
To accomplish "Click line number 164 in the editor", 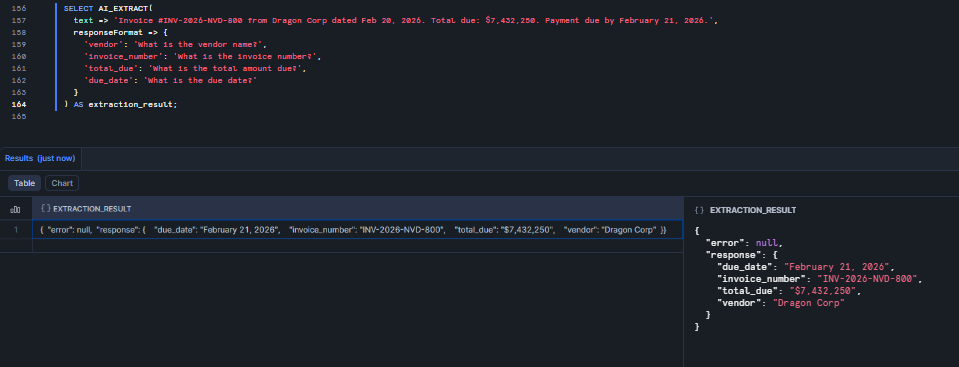I will coord(19,104).
